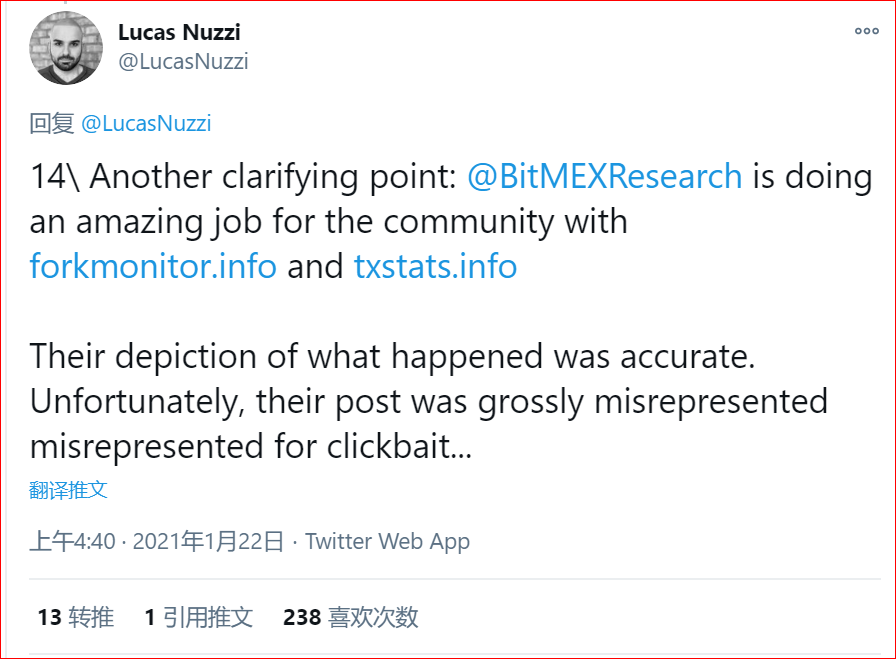
Task: Show the 238 喜欢次数 likes list
Action: (350, 617)
